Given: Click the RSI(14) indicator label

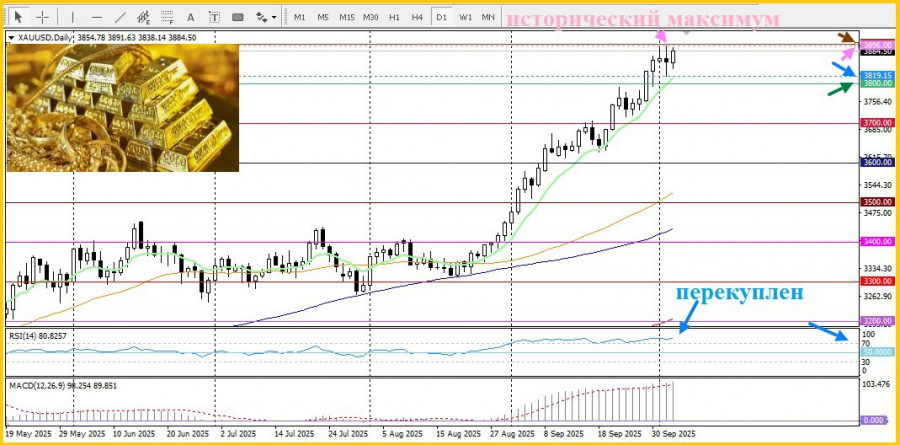Looking at the screenshot, I should (x=36, y=334).
